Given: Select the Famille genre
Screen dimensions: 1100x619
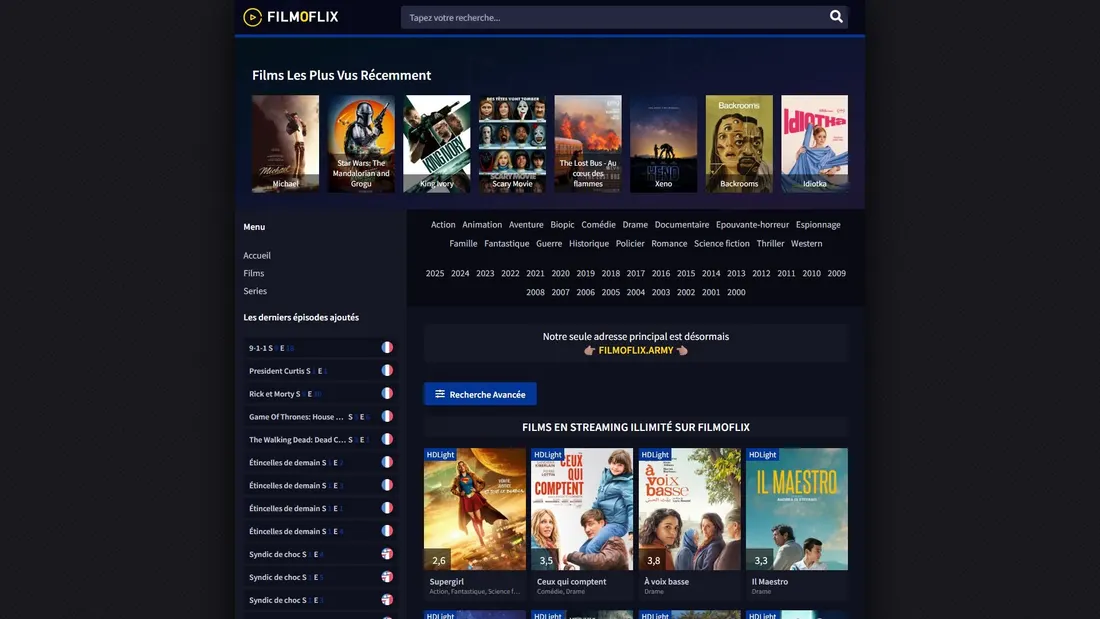Looking at the screenshot, I should click(463, 244).
